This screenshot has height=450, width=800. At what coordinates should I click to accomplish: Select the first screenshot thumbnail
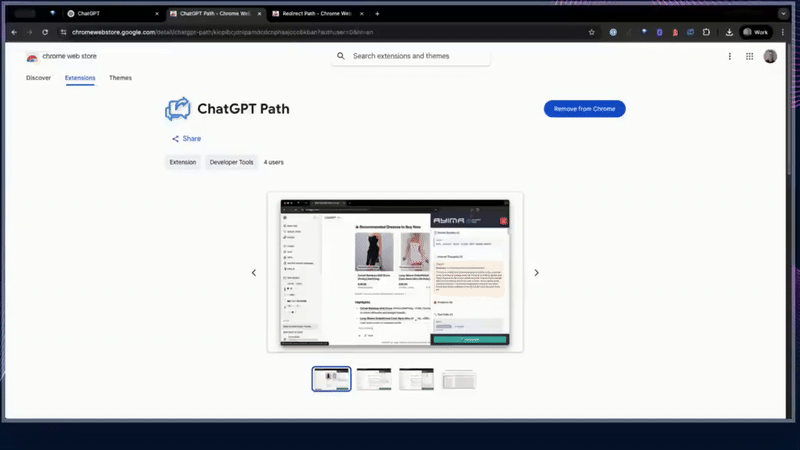(x=332, y=379)
